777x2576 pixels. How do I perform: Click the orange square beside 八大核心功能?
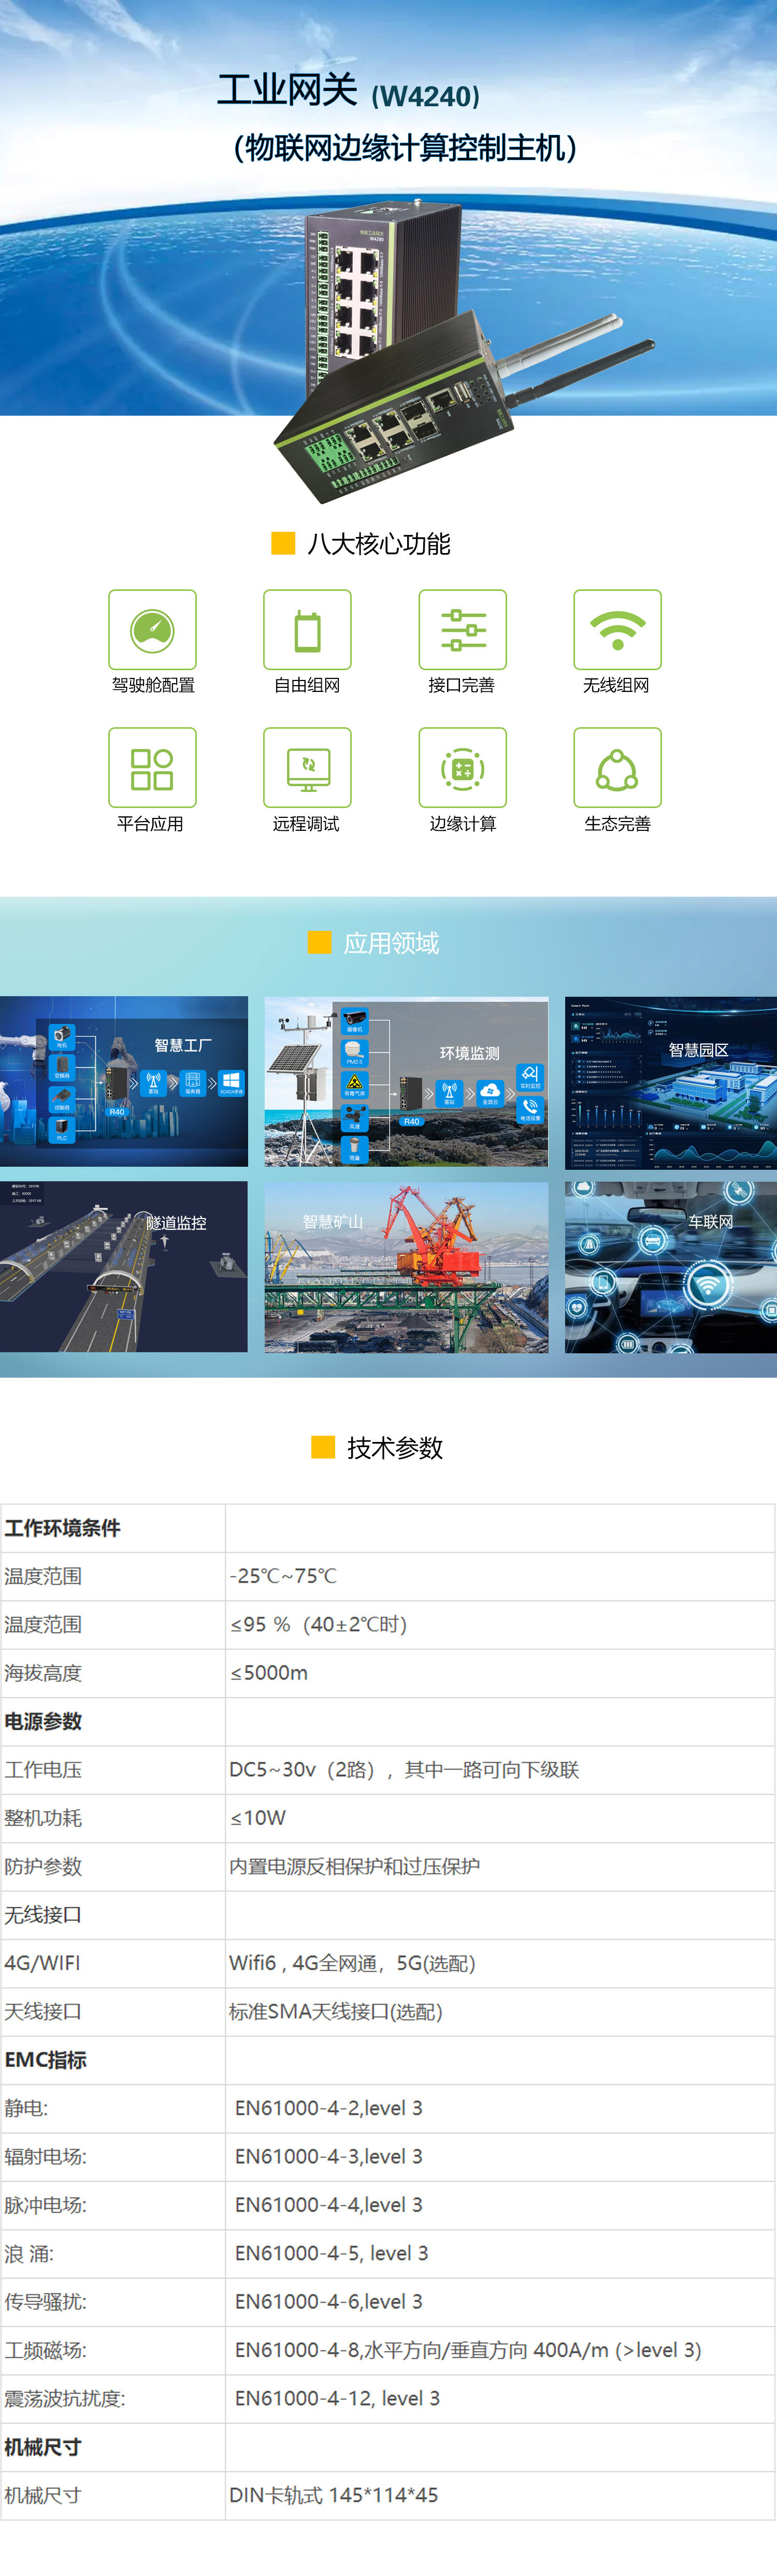[283, 543]
